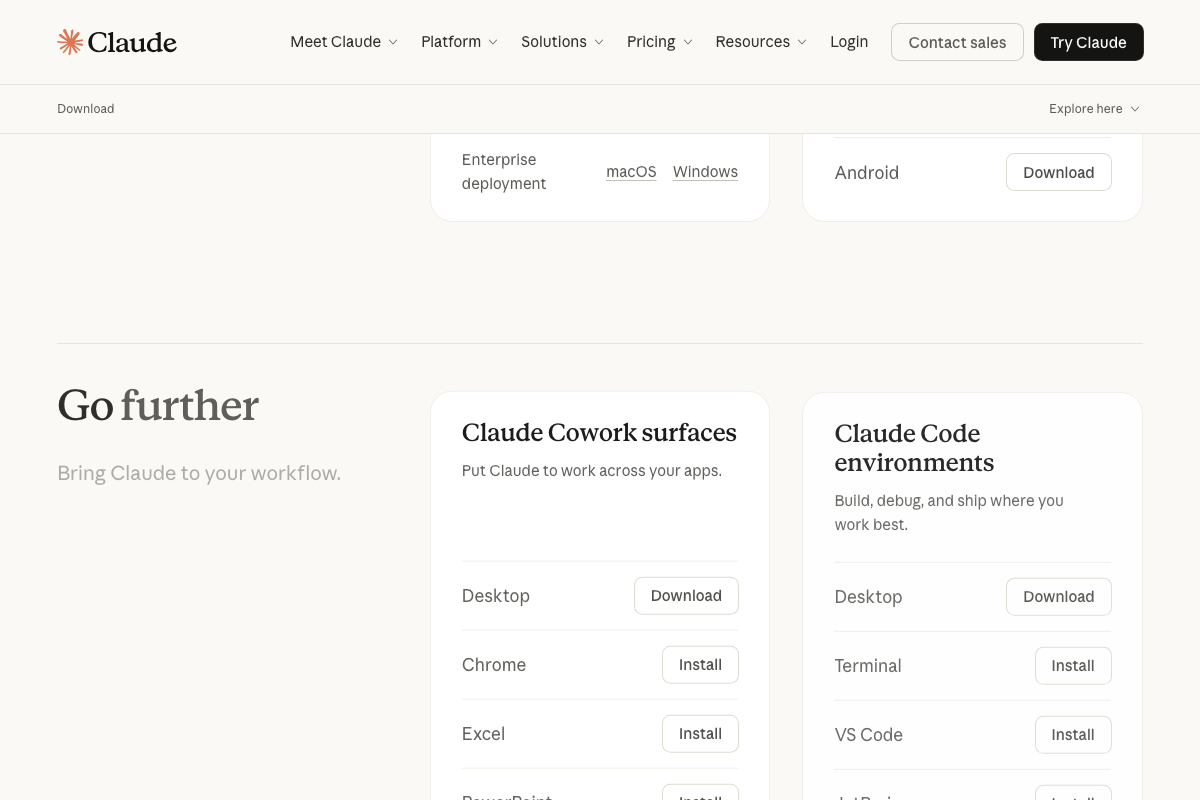This screenshot has height=800, width=1200.
Task: Click the Login link
Action: point(849,42)
